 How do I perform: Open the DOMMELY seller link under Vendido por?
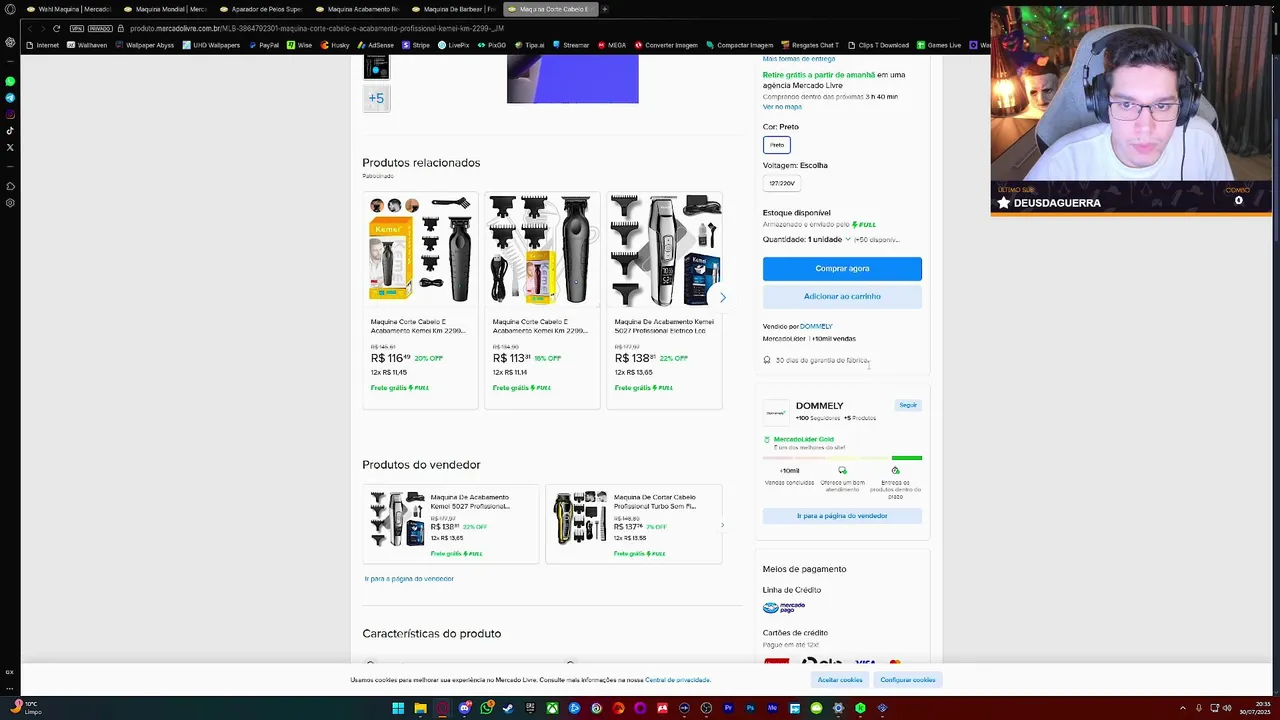[816, 326]
